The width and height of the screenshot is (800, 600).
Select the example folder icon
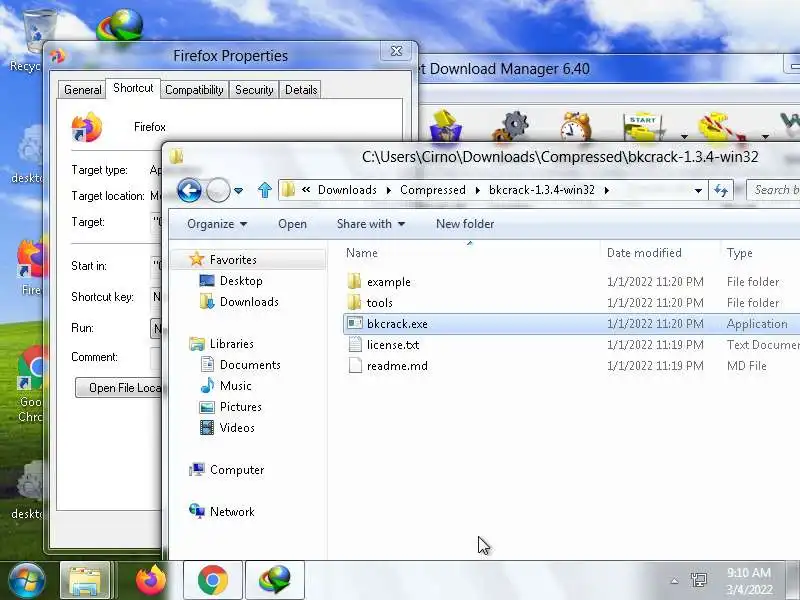(355, 282)
